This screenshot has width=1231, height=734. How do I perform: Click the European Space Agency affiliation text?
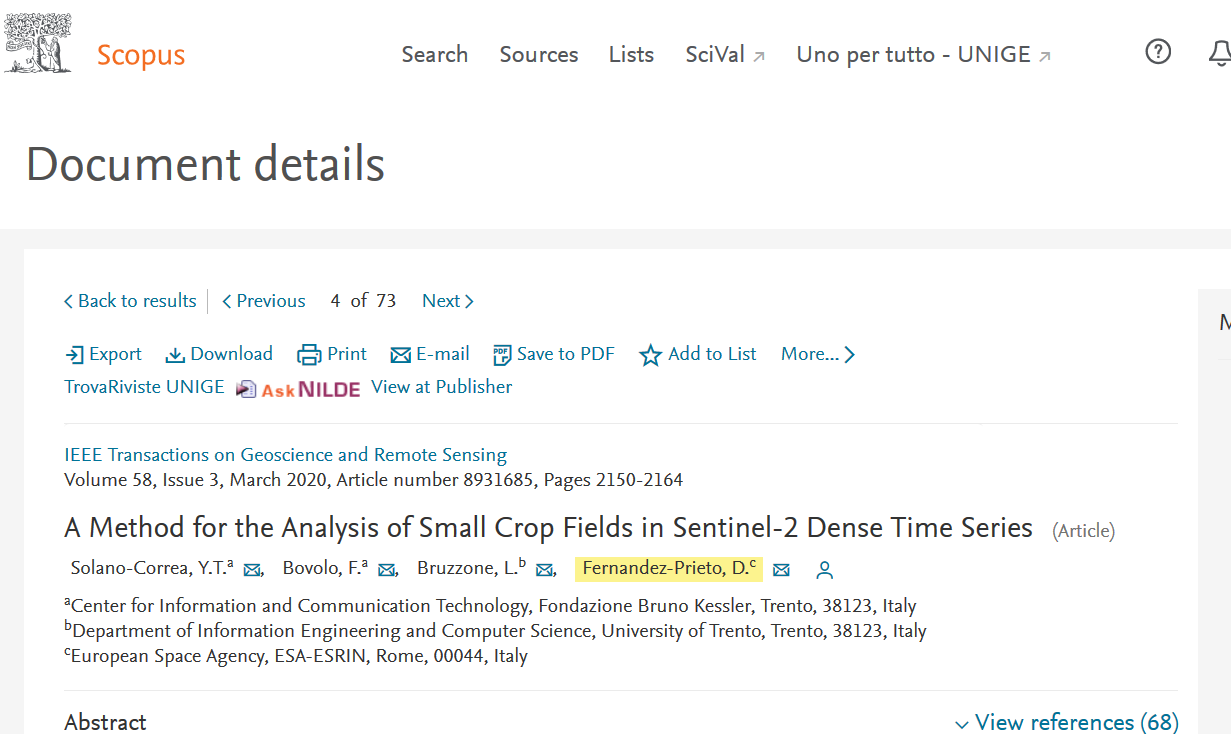pyautogui.click(x=296, y=656)
